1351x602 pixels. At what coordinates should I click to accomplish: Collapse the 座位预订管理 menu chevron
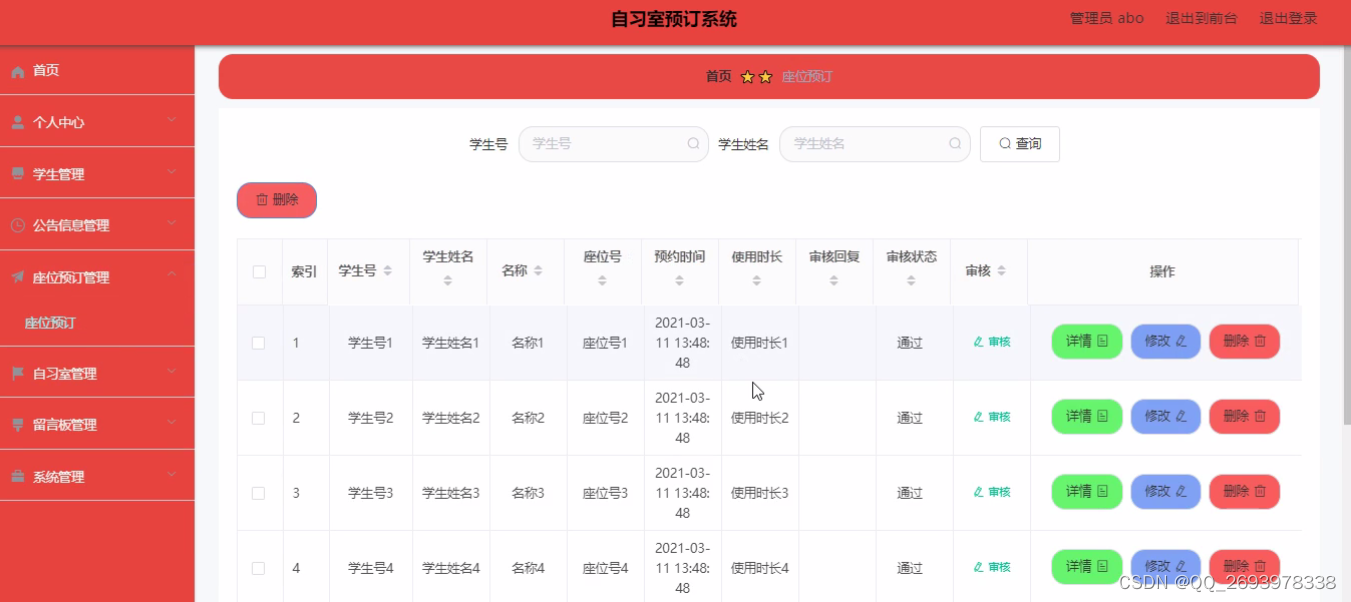(171, 275)
